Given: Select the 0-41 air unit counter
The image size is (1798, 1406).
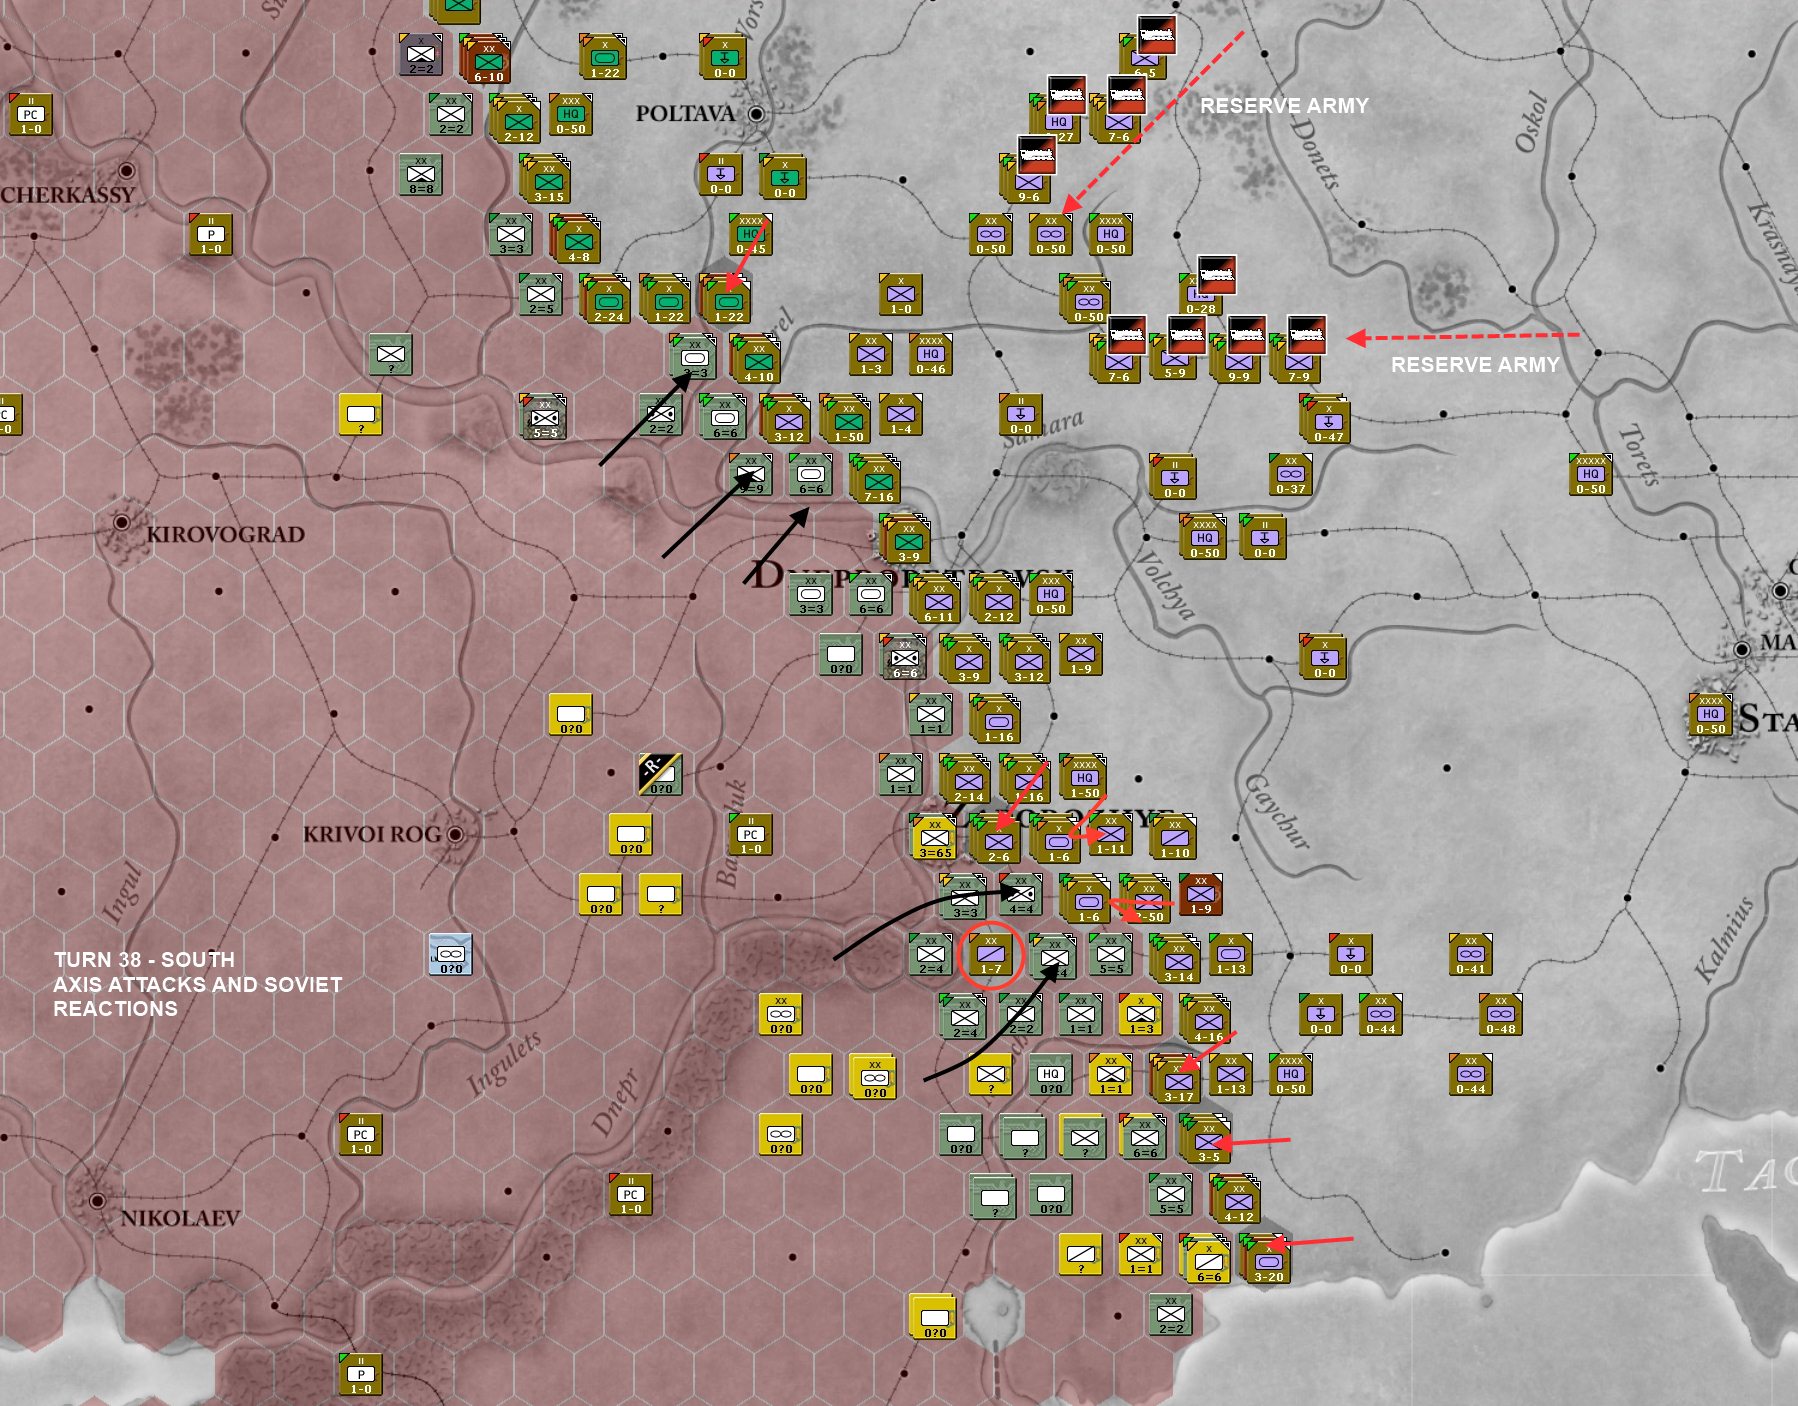Looking at the screenshot, I should click(1471, 955).
